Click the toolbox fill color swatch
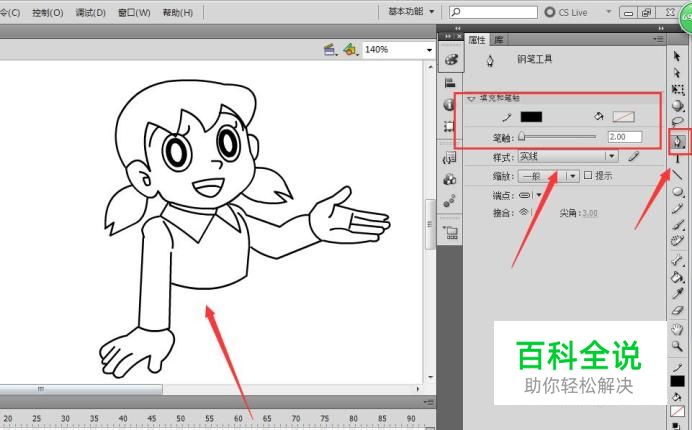This screenshot has width=692, height=430. click(677, 411)
